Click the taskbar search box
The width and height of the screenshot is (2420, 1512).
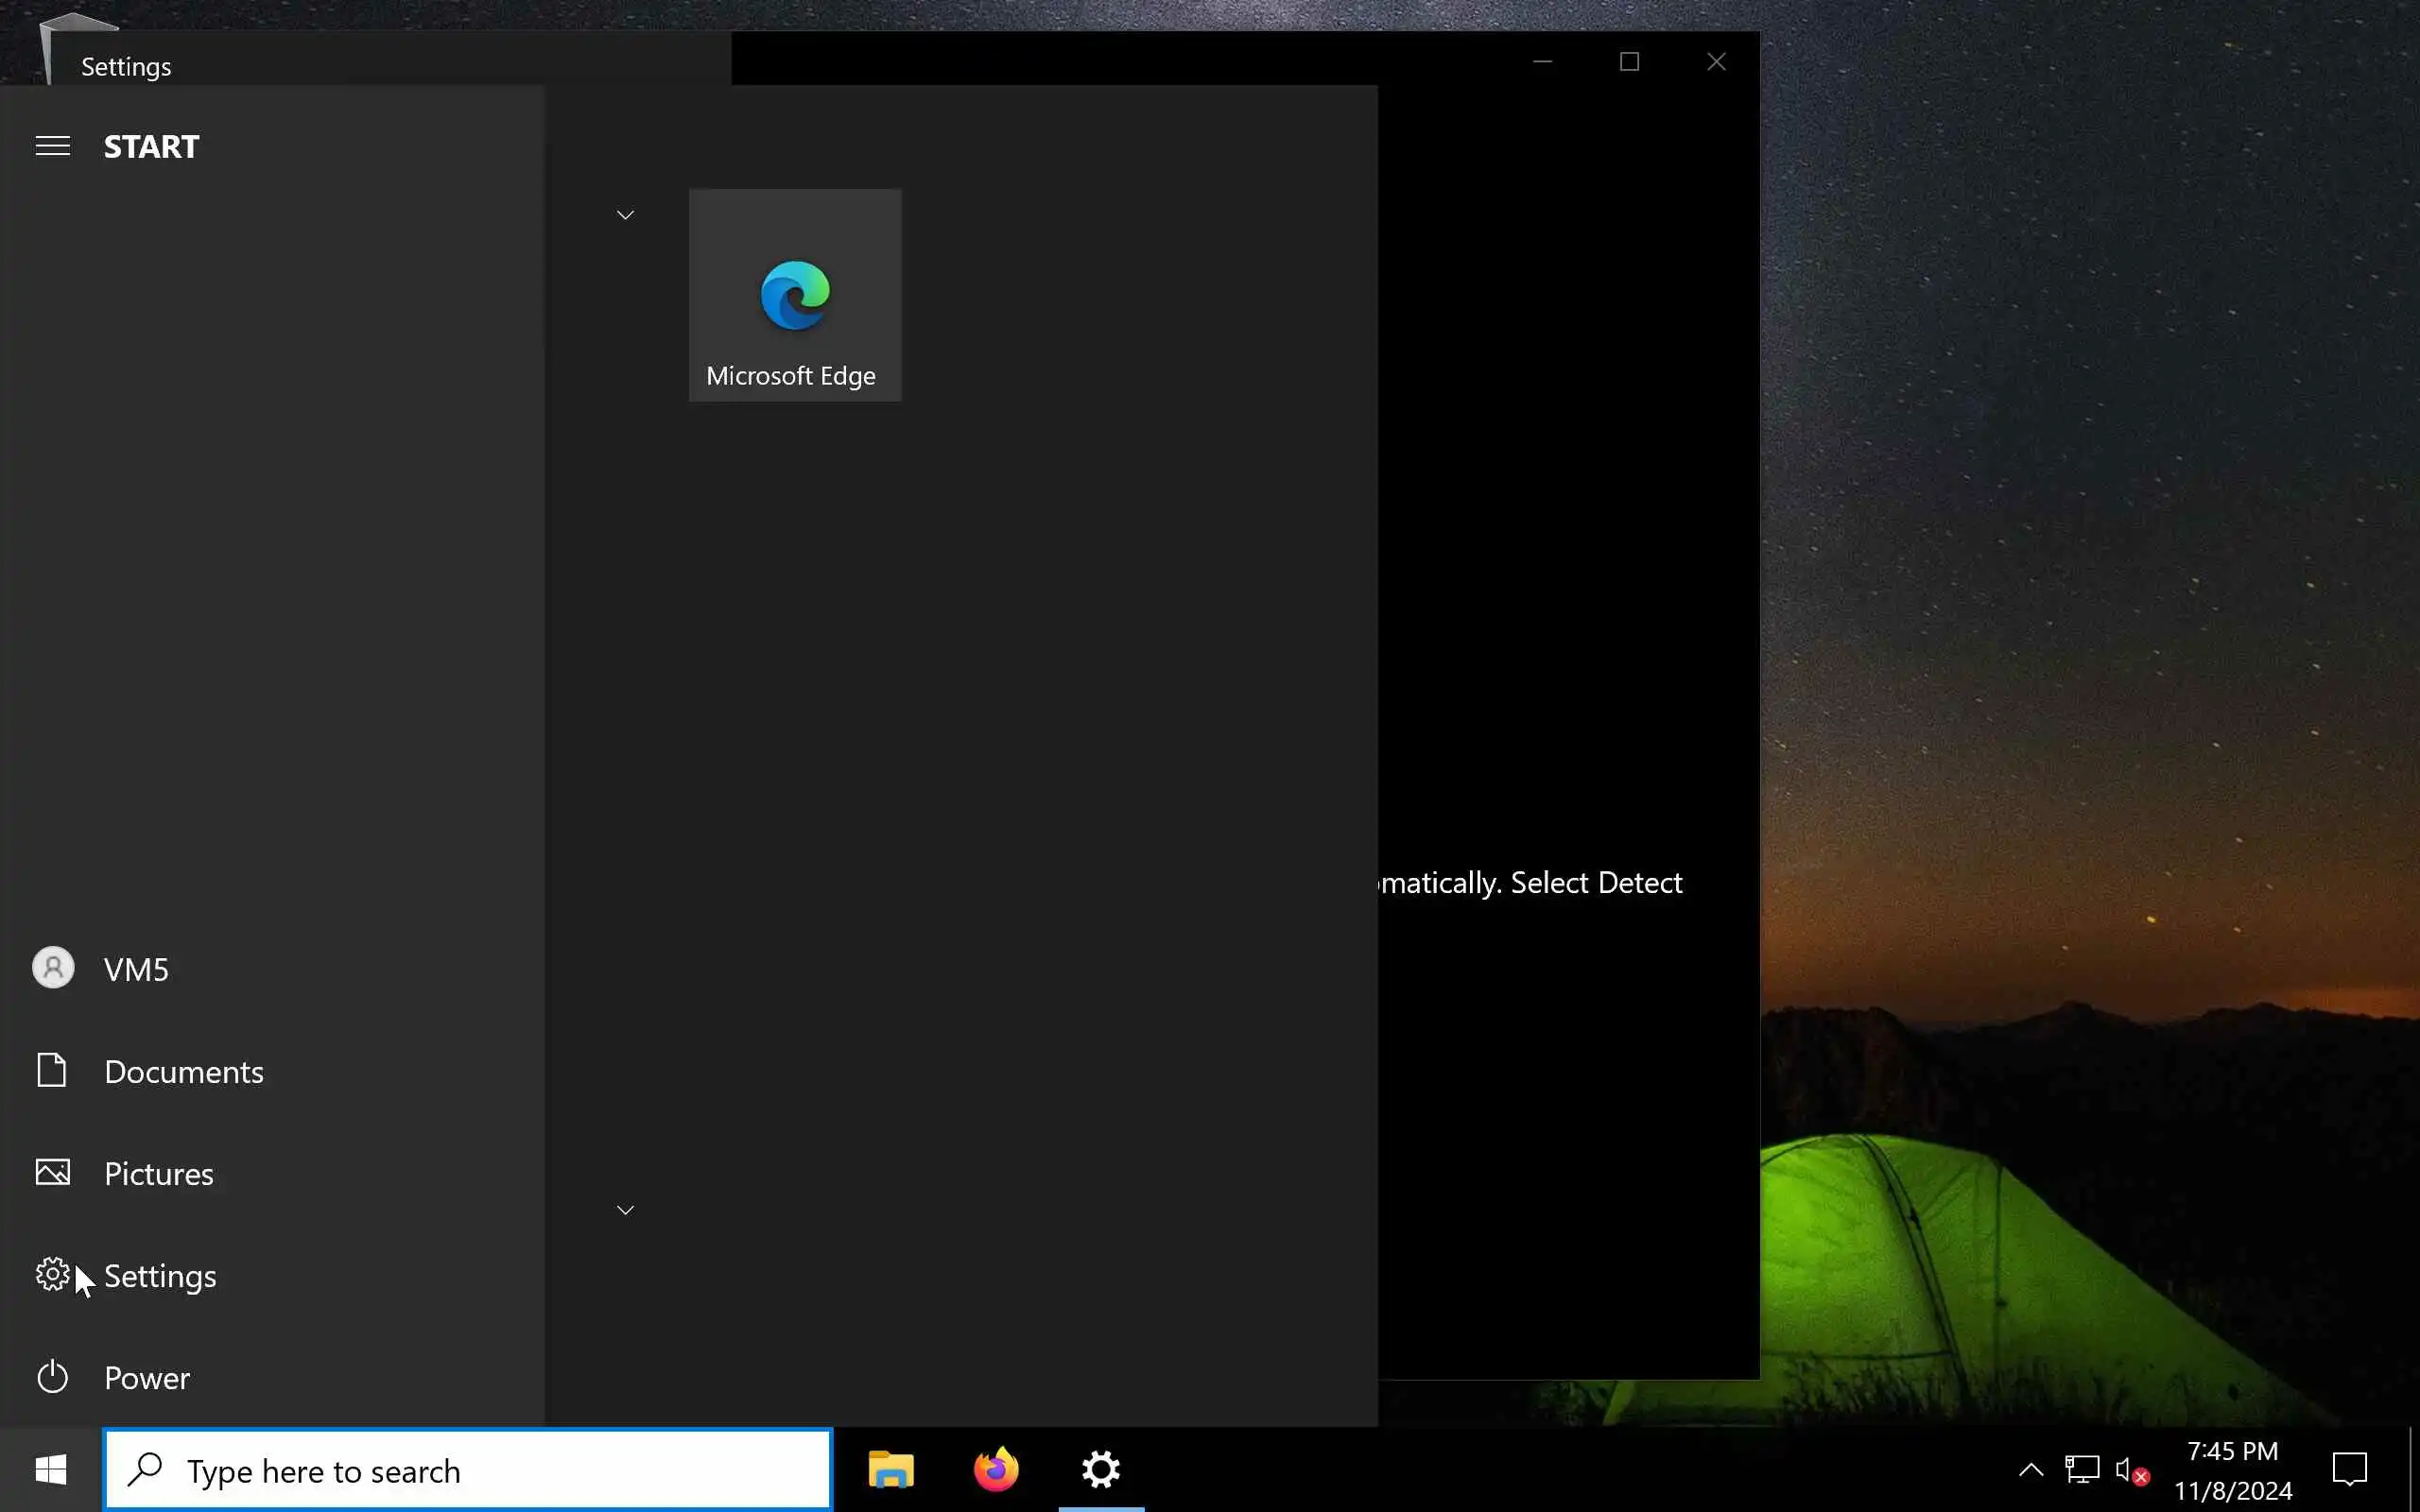[x=468, y=1470]
